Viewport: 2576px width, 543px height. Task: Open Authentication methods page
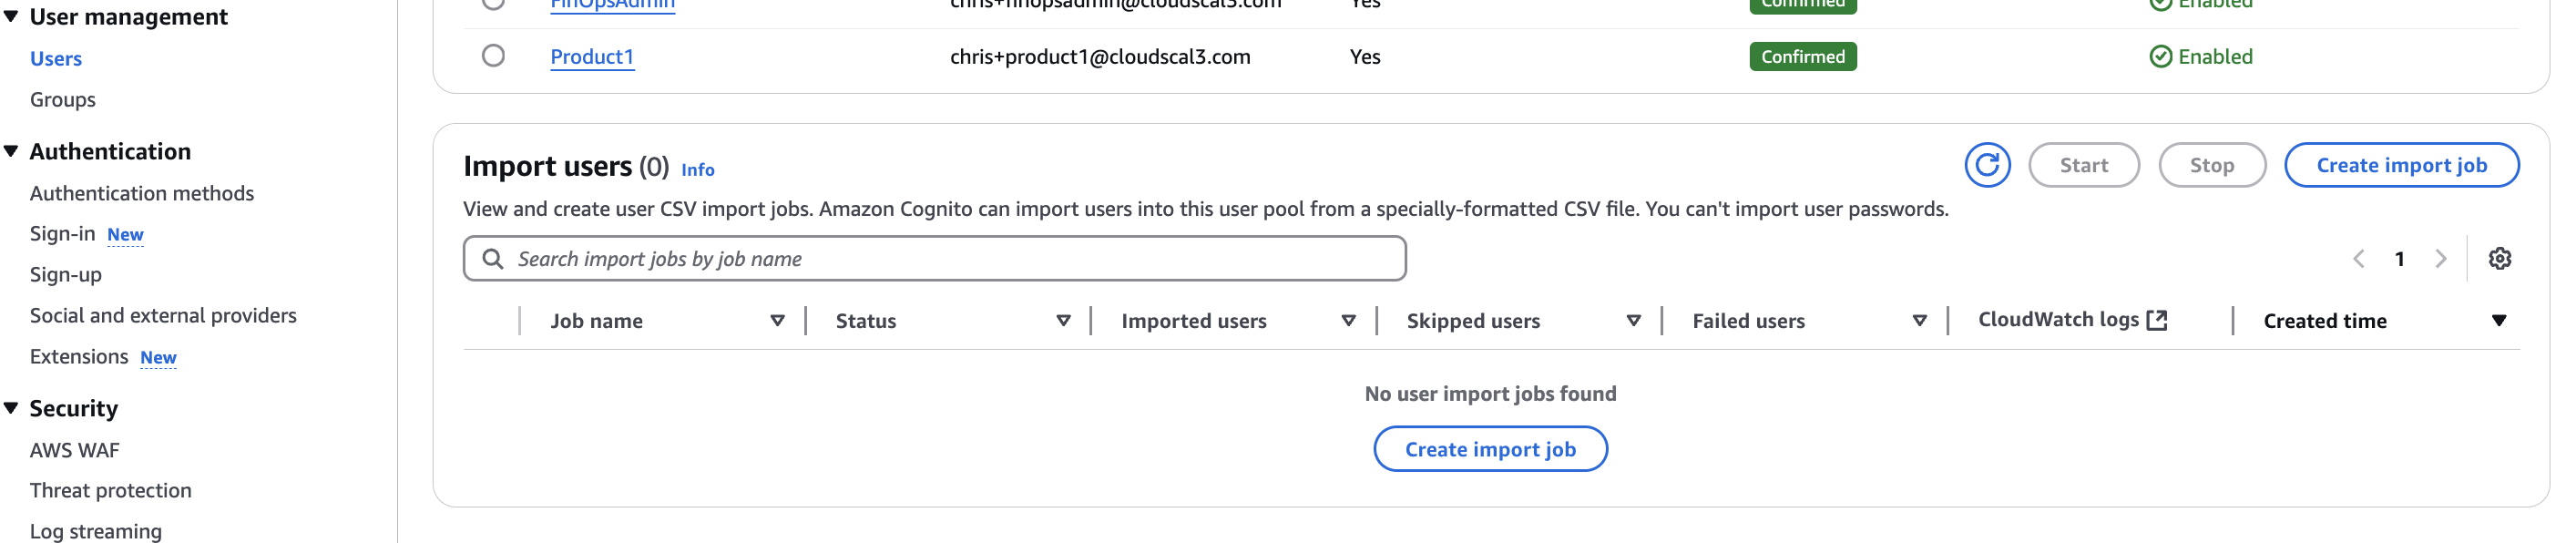tap(141, 193)
